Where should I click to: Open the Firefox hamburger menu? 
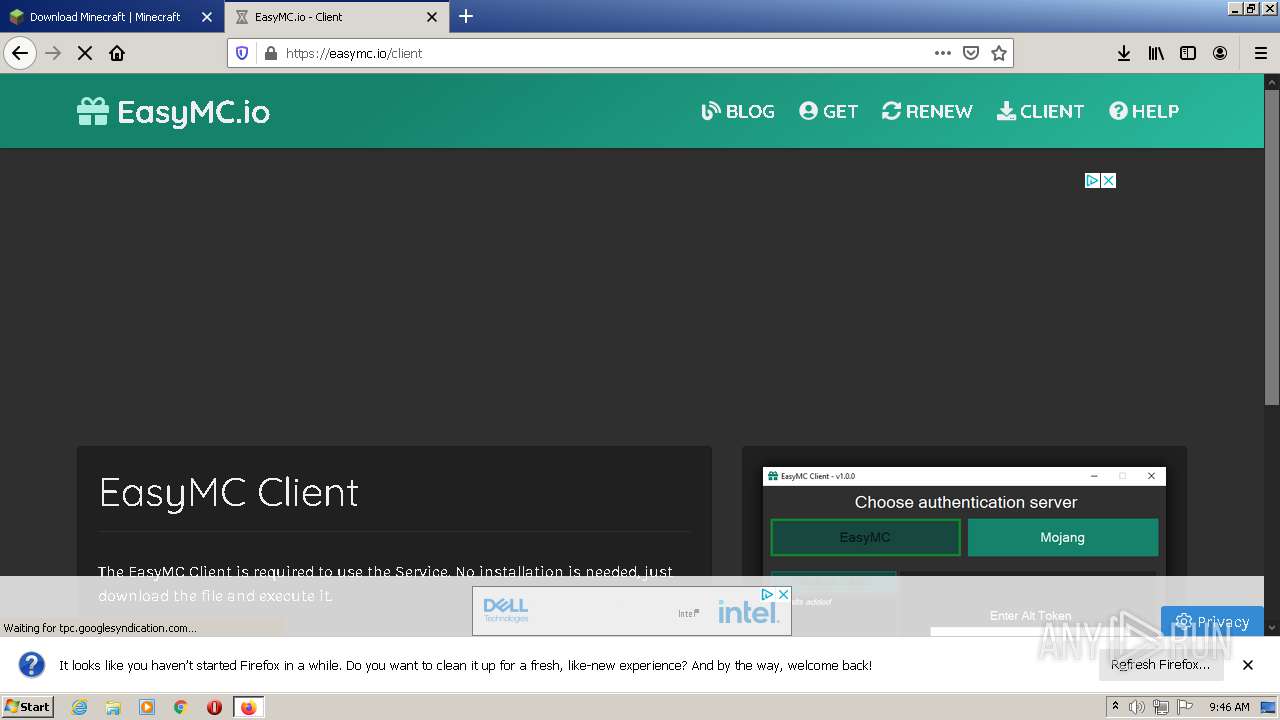click(x=1260, y=53)
